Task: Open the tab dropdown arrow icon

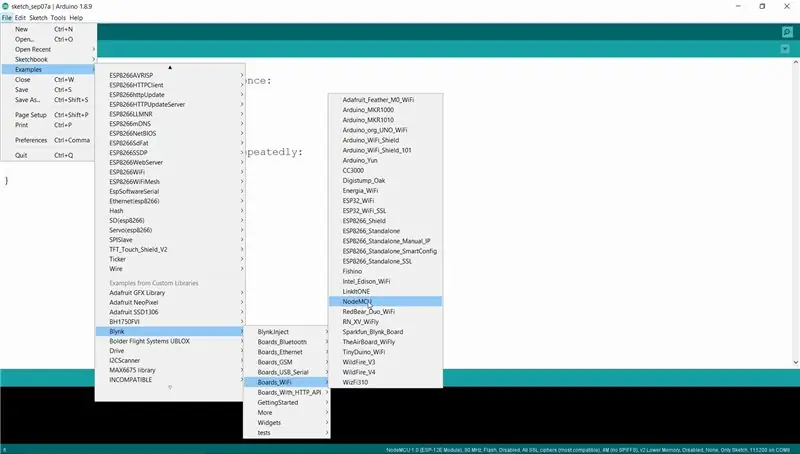Action: [785, 49]
